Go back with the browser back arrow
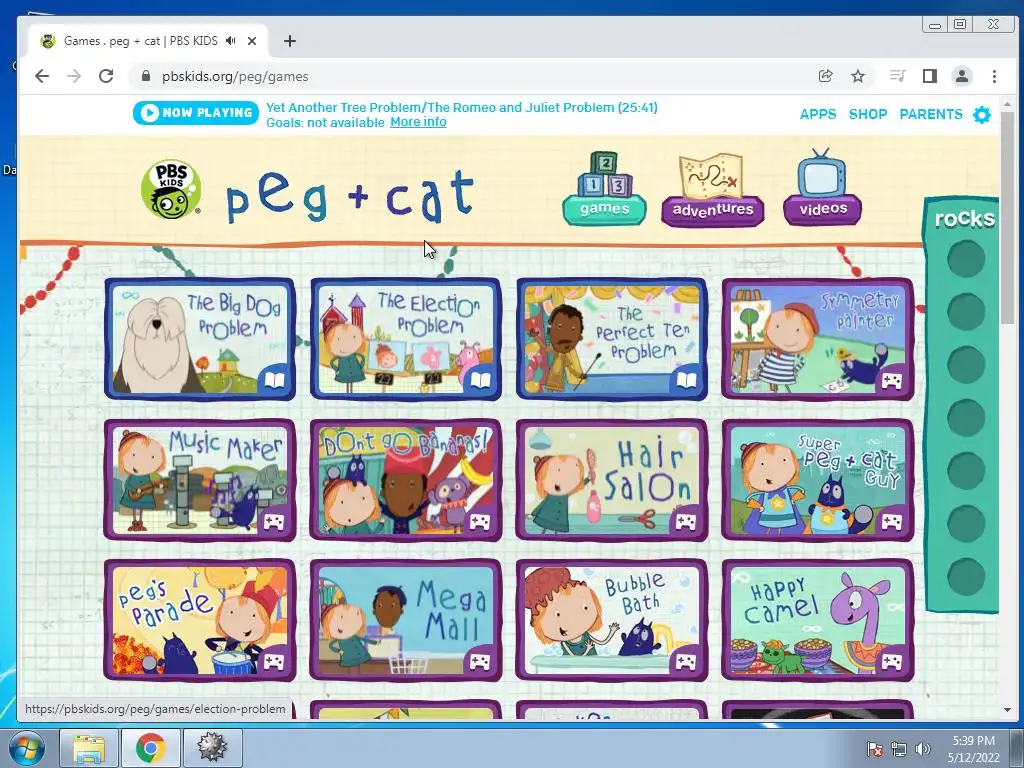Image resolution: width=1024 pixels, height=768 pixels. [42, 76]
